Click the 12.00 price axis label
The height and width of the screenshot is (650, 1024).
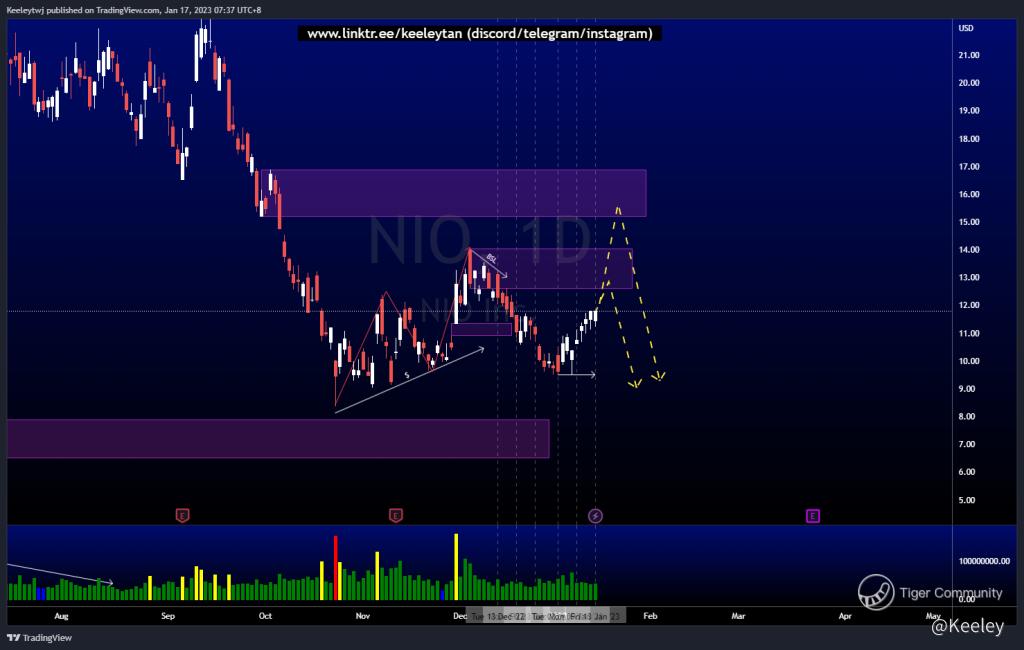tap(968, 305)
